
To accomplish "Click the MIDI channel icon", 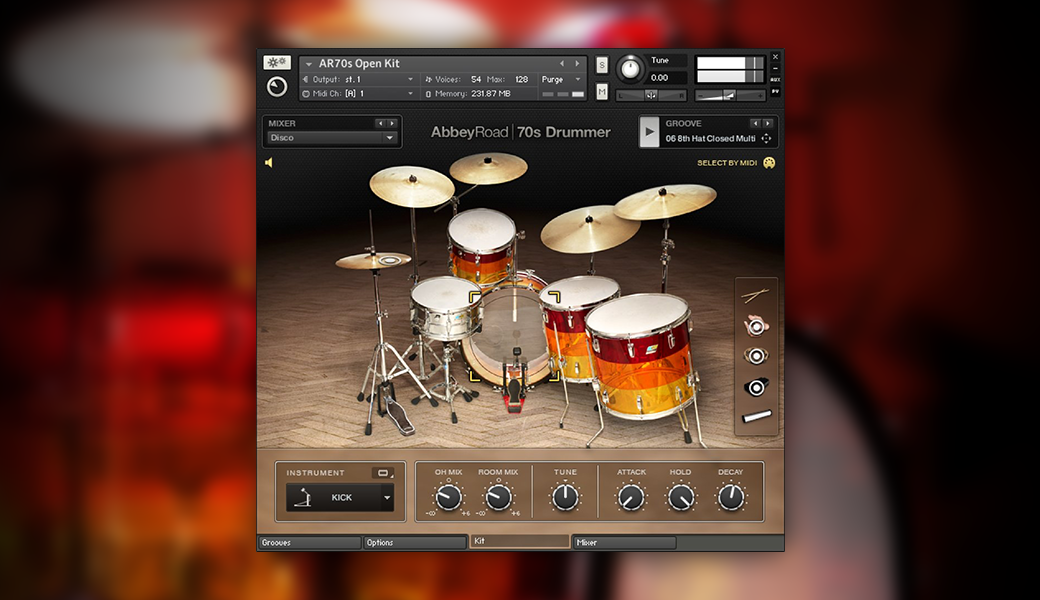I will coord(306,93).
